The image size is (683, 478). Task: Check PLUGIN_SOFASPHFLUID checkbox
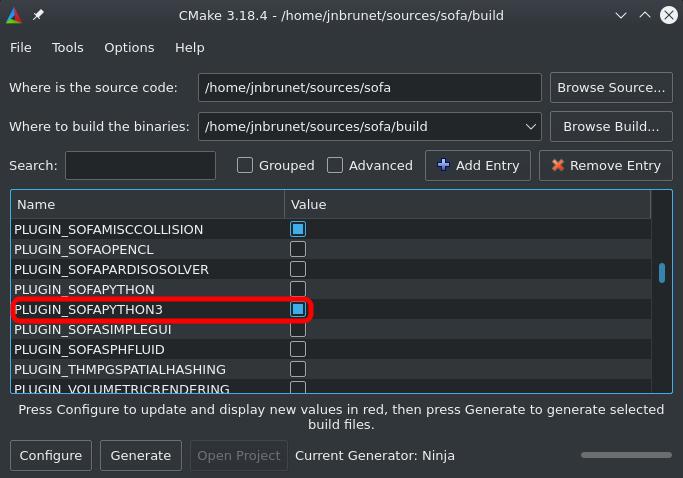pos(298,349)
